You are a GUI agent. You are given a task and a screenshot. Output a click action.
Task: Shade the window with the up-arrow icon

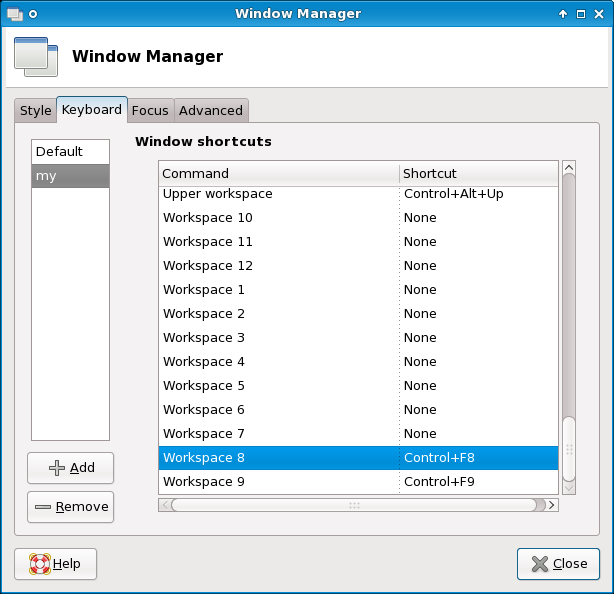point(563,14)
